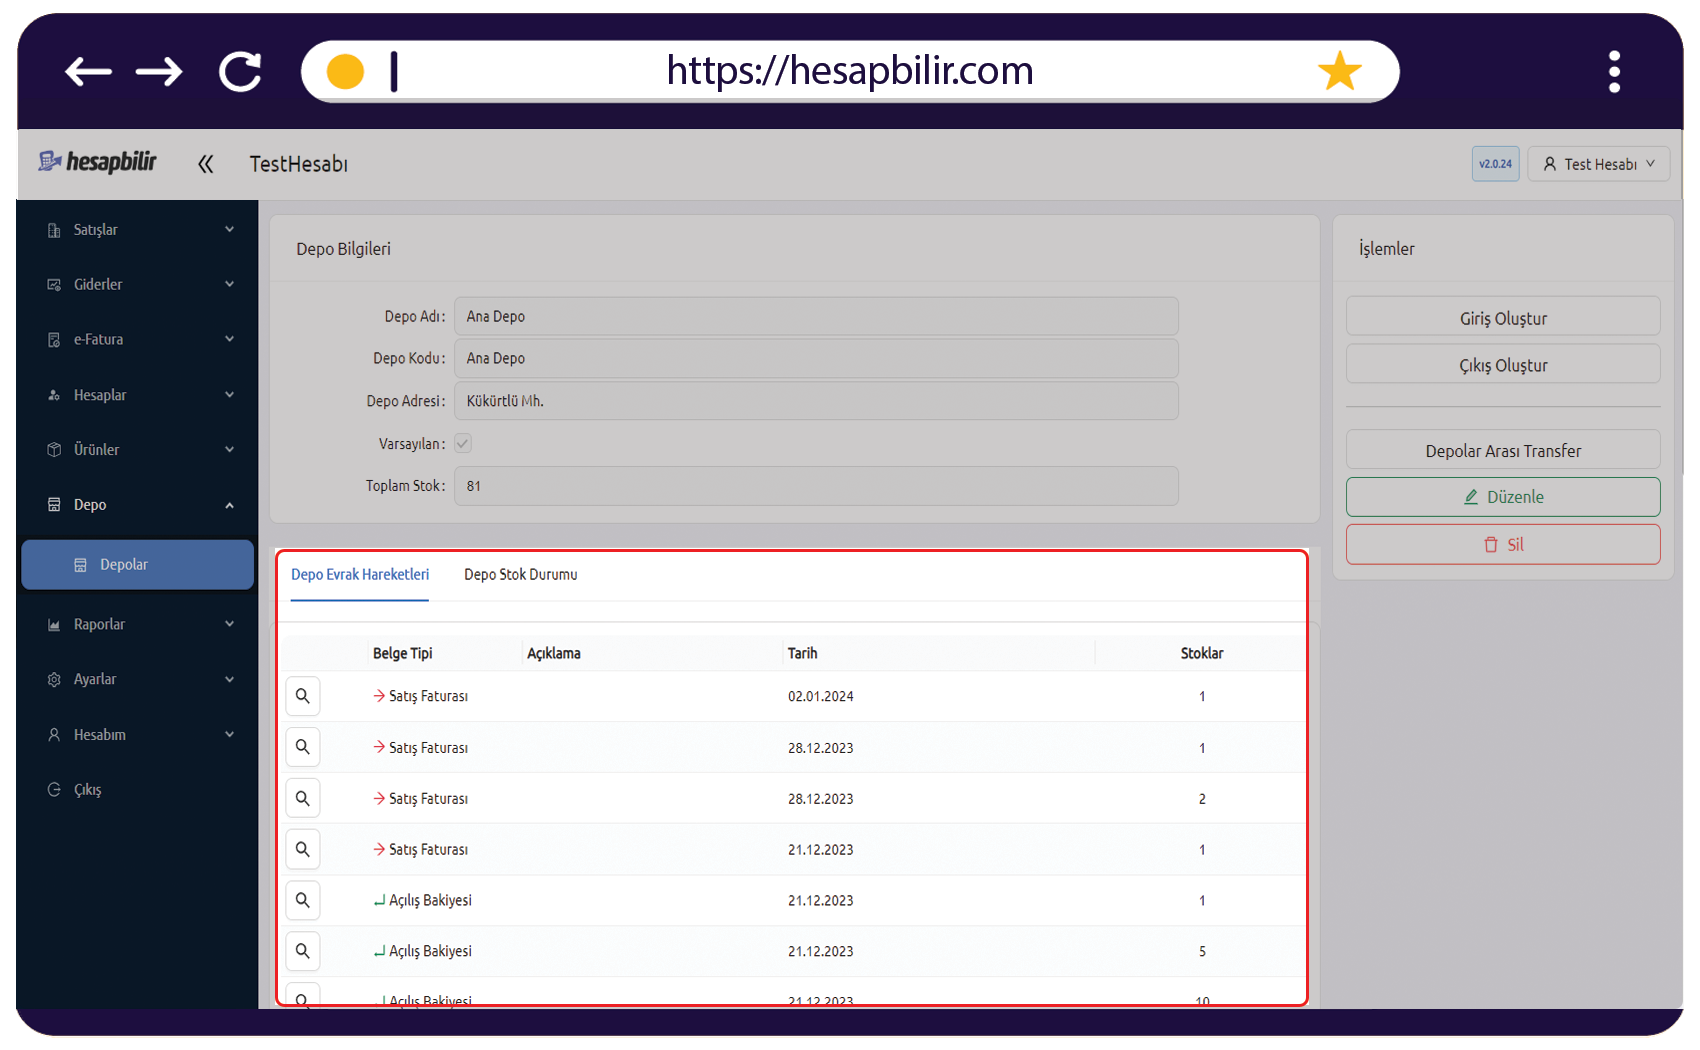Delete the depot with the Sil button

pyautogui.click(x=1503, y=544)
